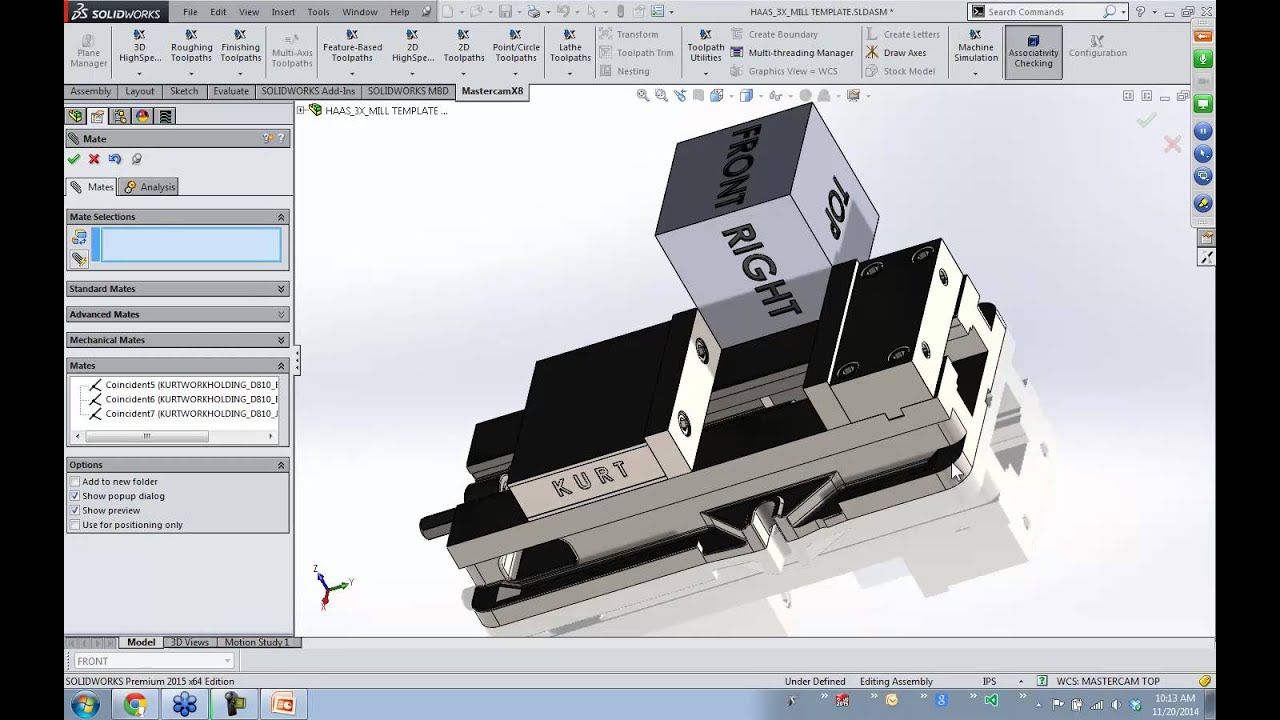
Task: Click the View Settings monitor icon
Action: tap(853, 96)
